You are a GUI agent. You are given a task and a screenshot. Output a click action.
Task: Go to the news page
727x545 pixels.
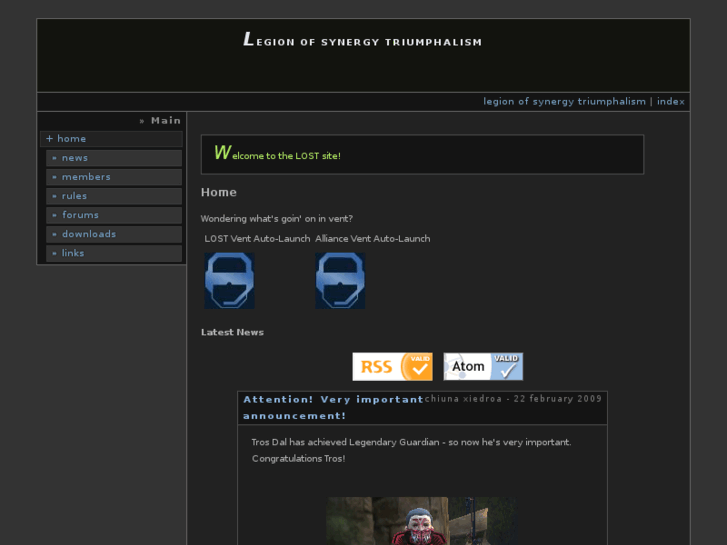pos(114,158)
